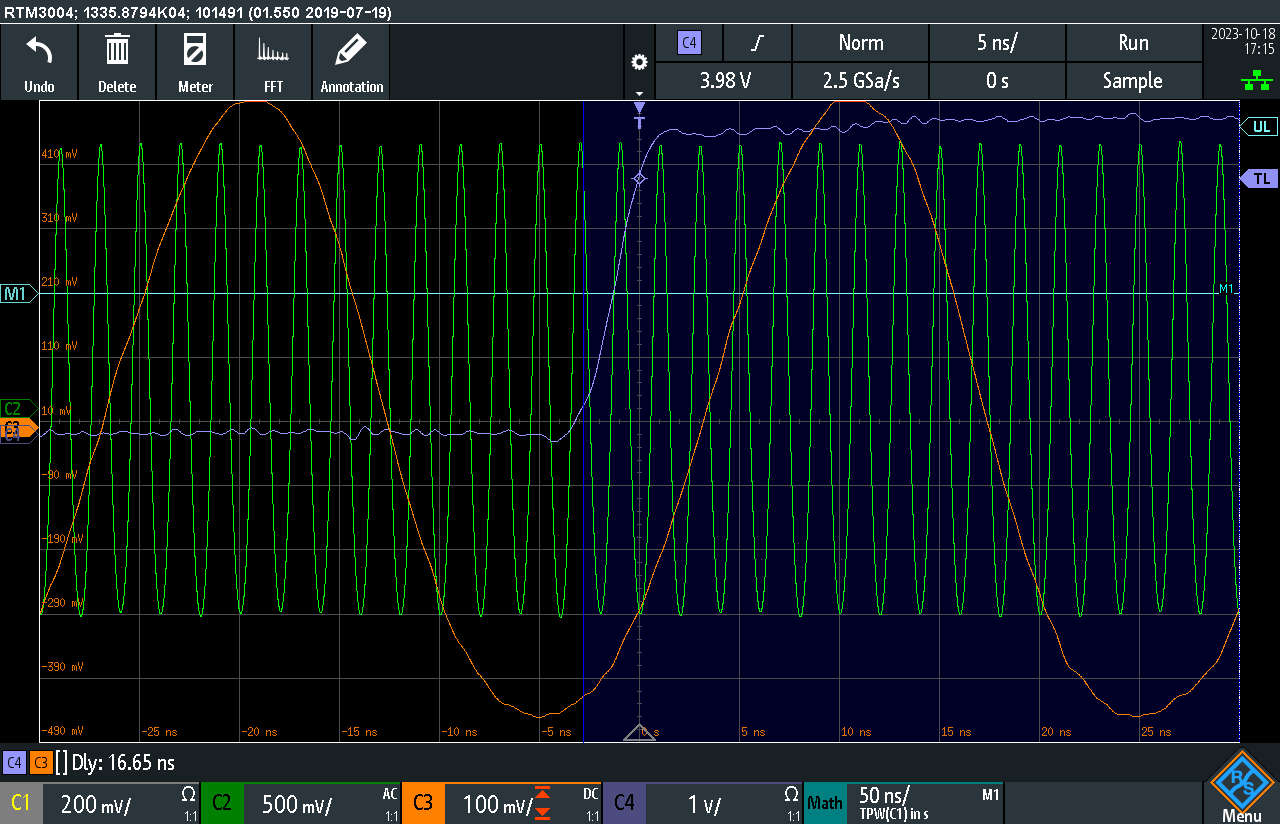The image size is (1280, 824).
Task: Click the Delete trash can icon
Action: point(117,50)
